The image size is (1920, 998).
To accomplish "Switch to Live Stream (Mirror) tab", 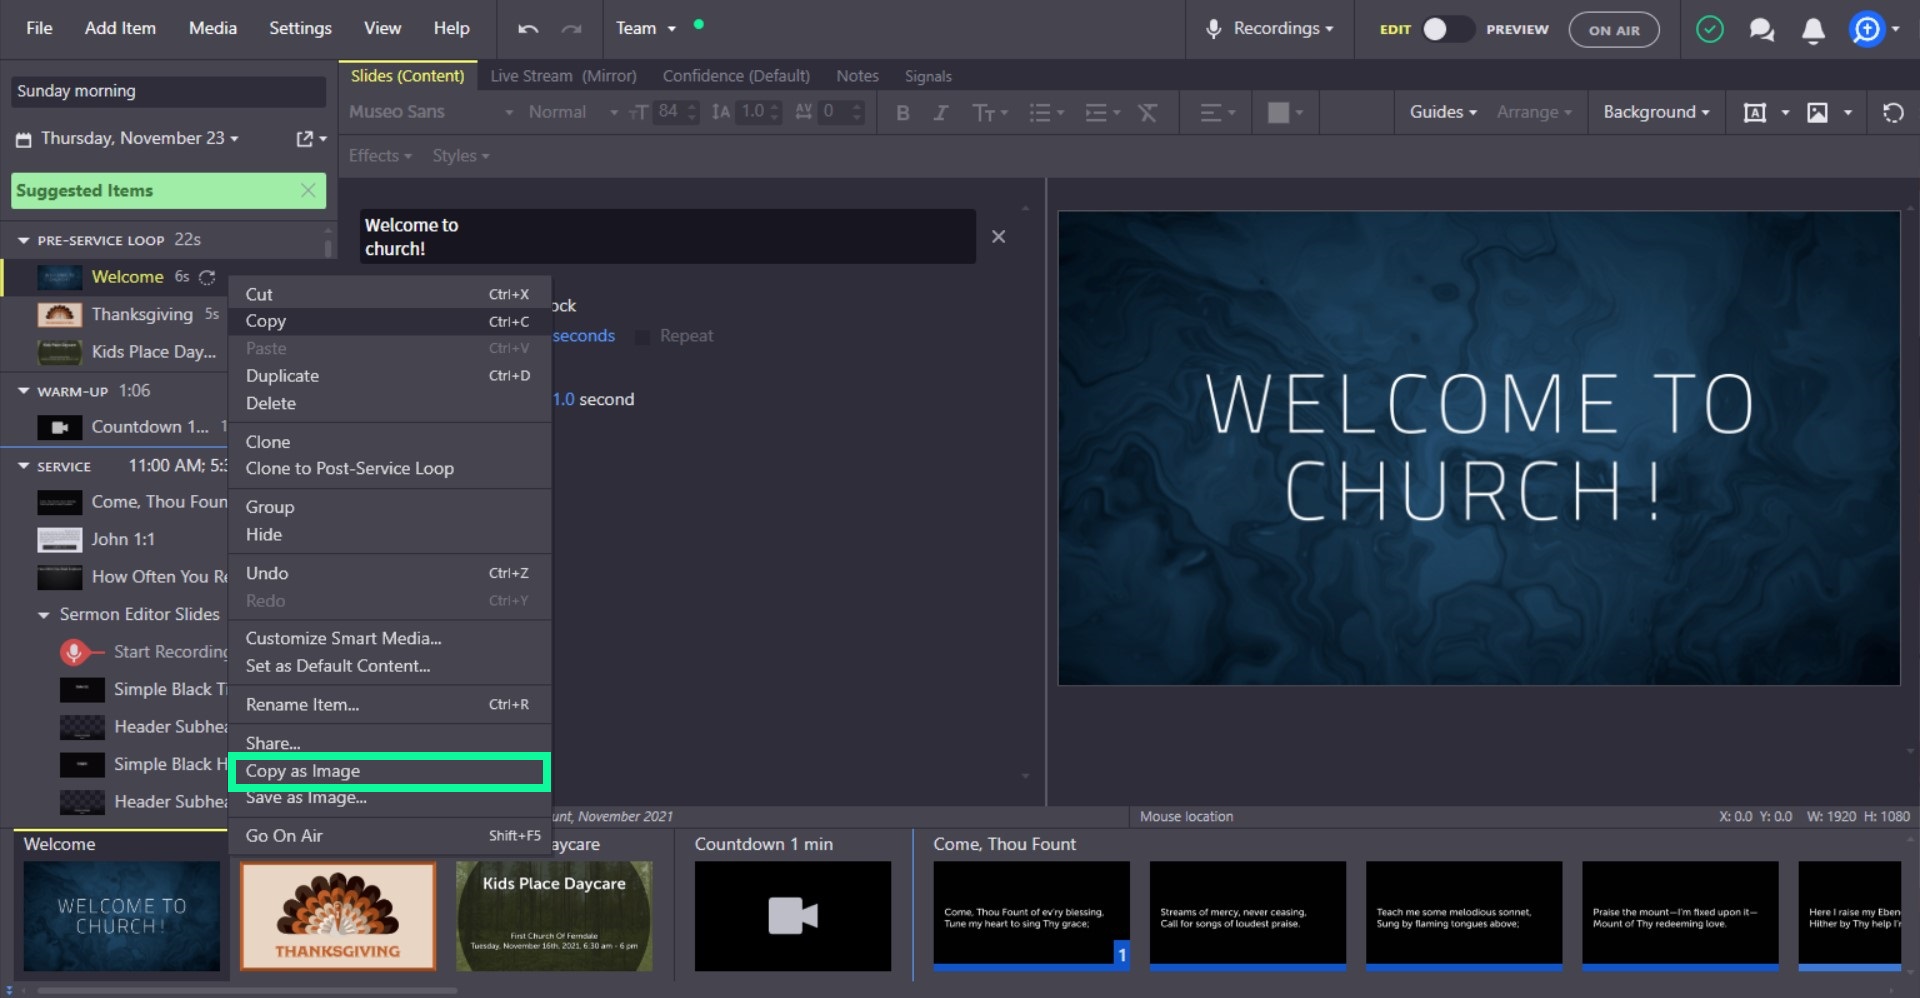I will pos(563,76).
